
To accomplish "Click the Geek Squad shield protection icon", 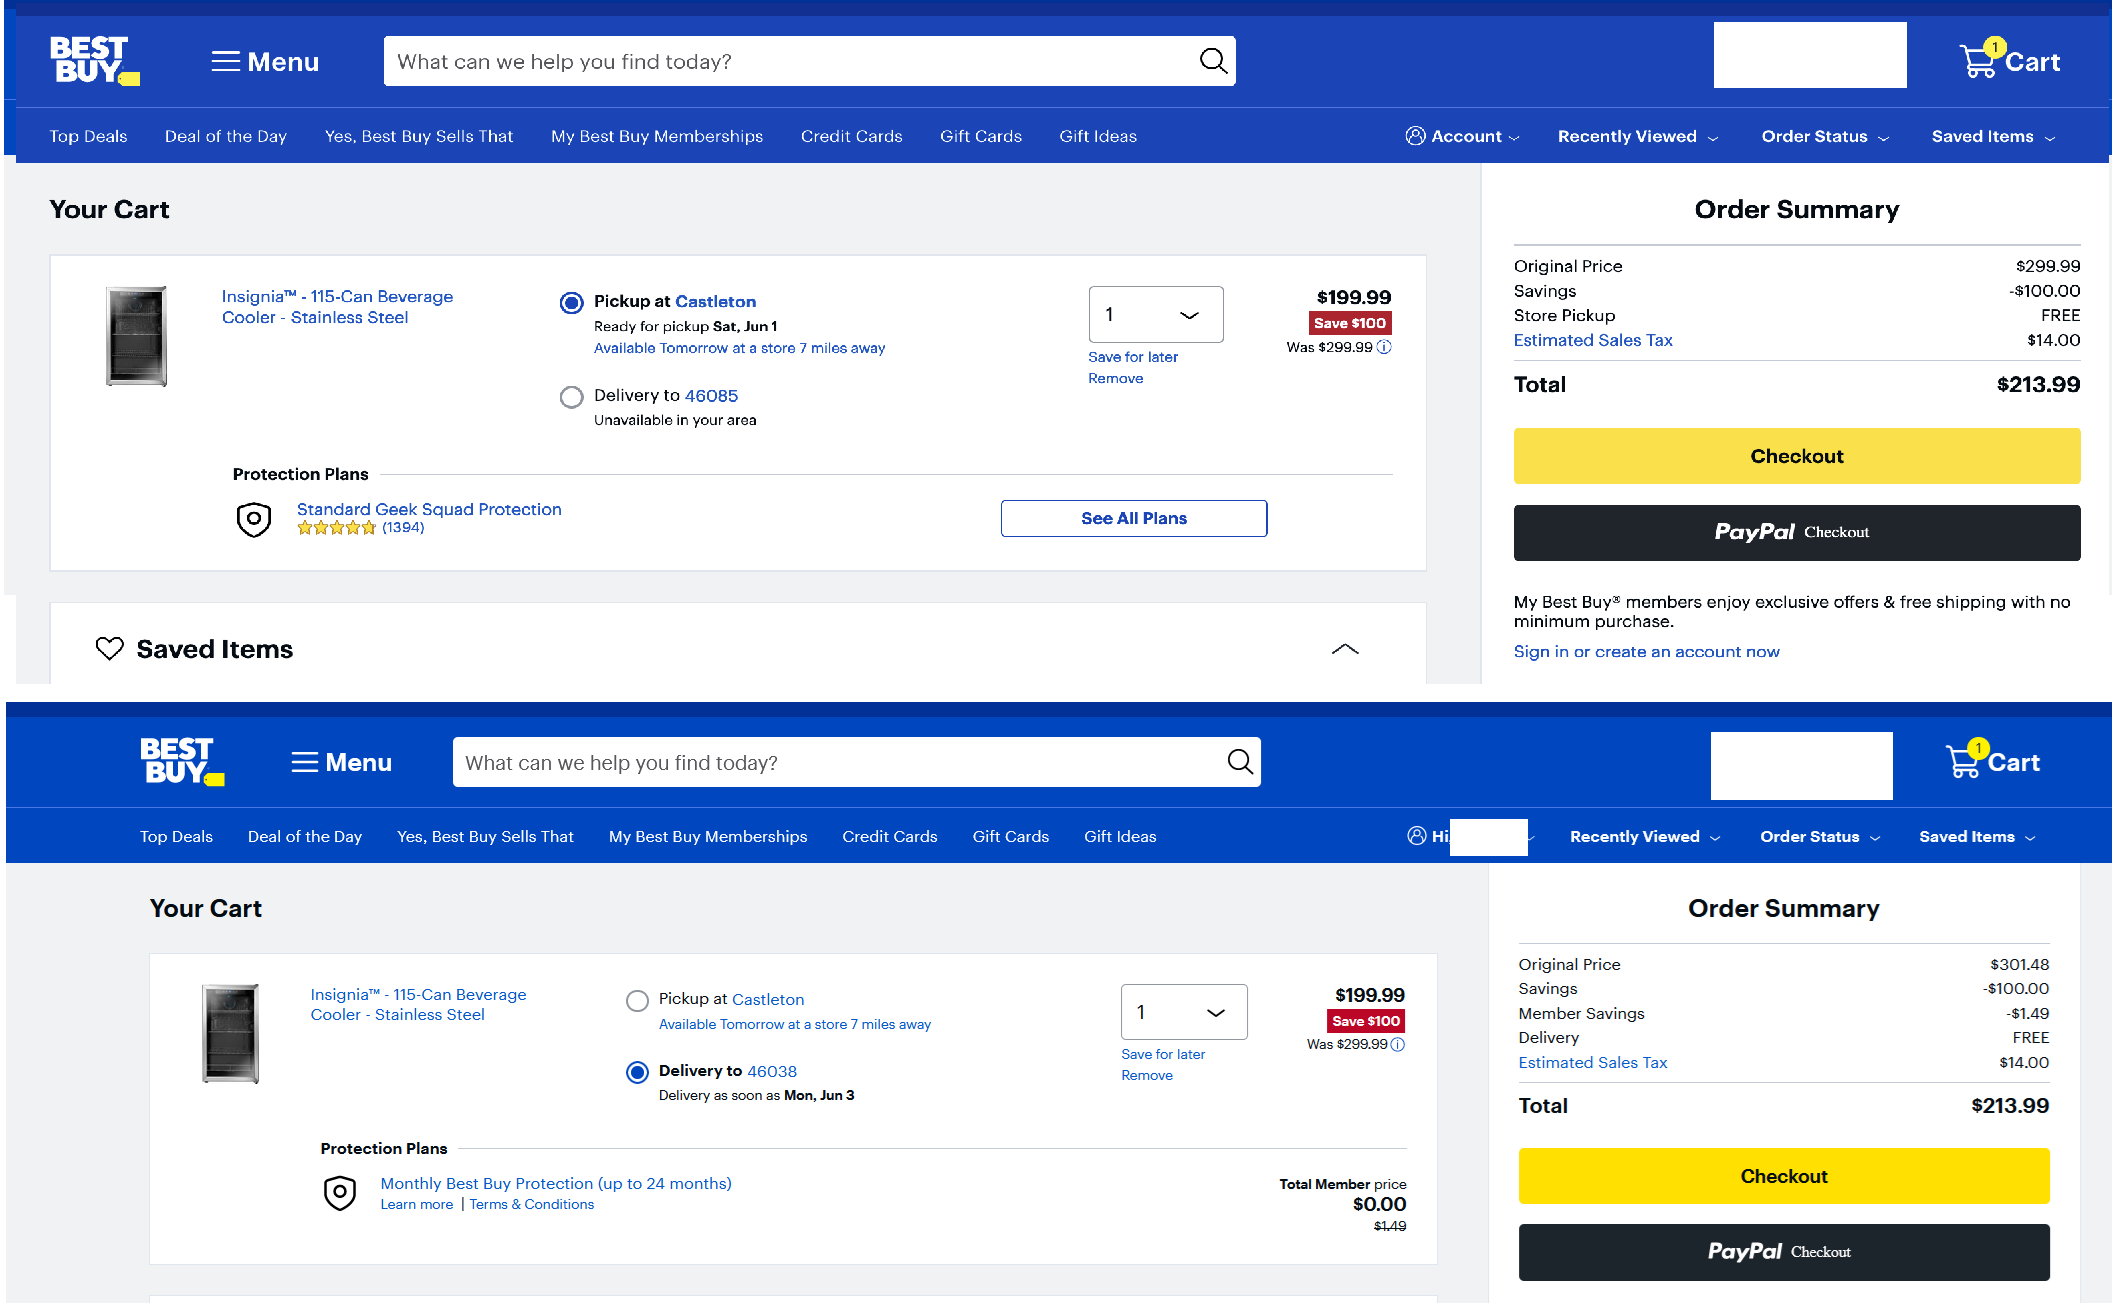I will (254, 519).
